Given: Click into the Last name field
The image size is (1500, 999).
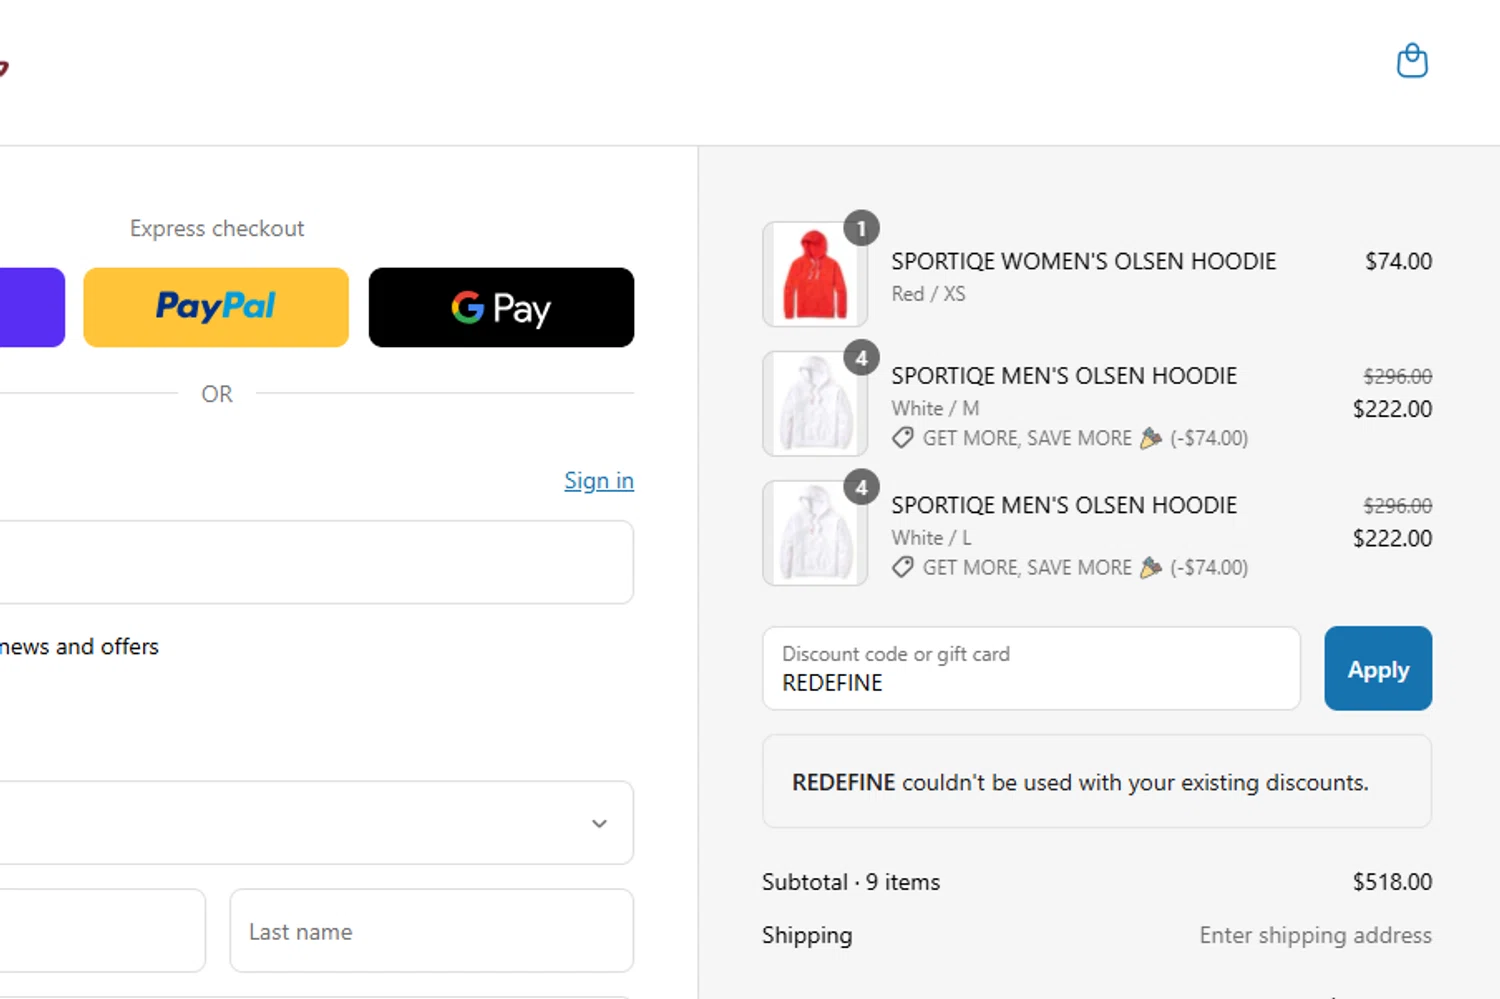Looking at the screenshot, I should [432, 931].
